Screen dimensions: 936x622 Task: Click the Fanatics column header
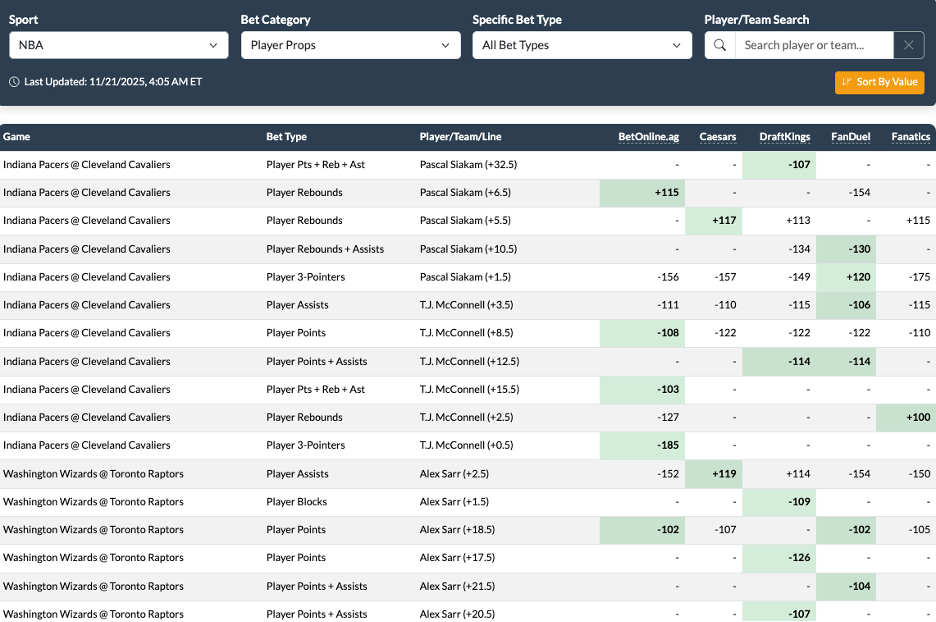click(x=910, y=137)
